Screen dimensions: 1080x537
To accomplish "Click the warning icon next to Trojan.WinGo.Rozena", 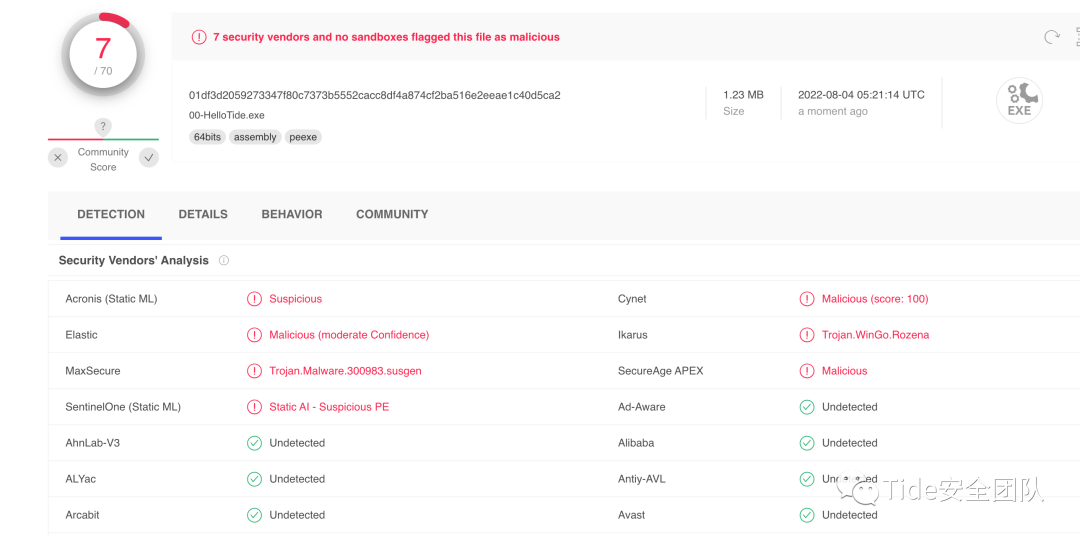I will pyautogui.click(x=807, y=335).
